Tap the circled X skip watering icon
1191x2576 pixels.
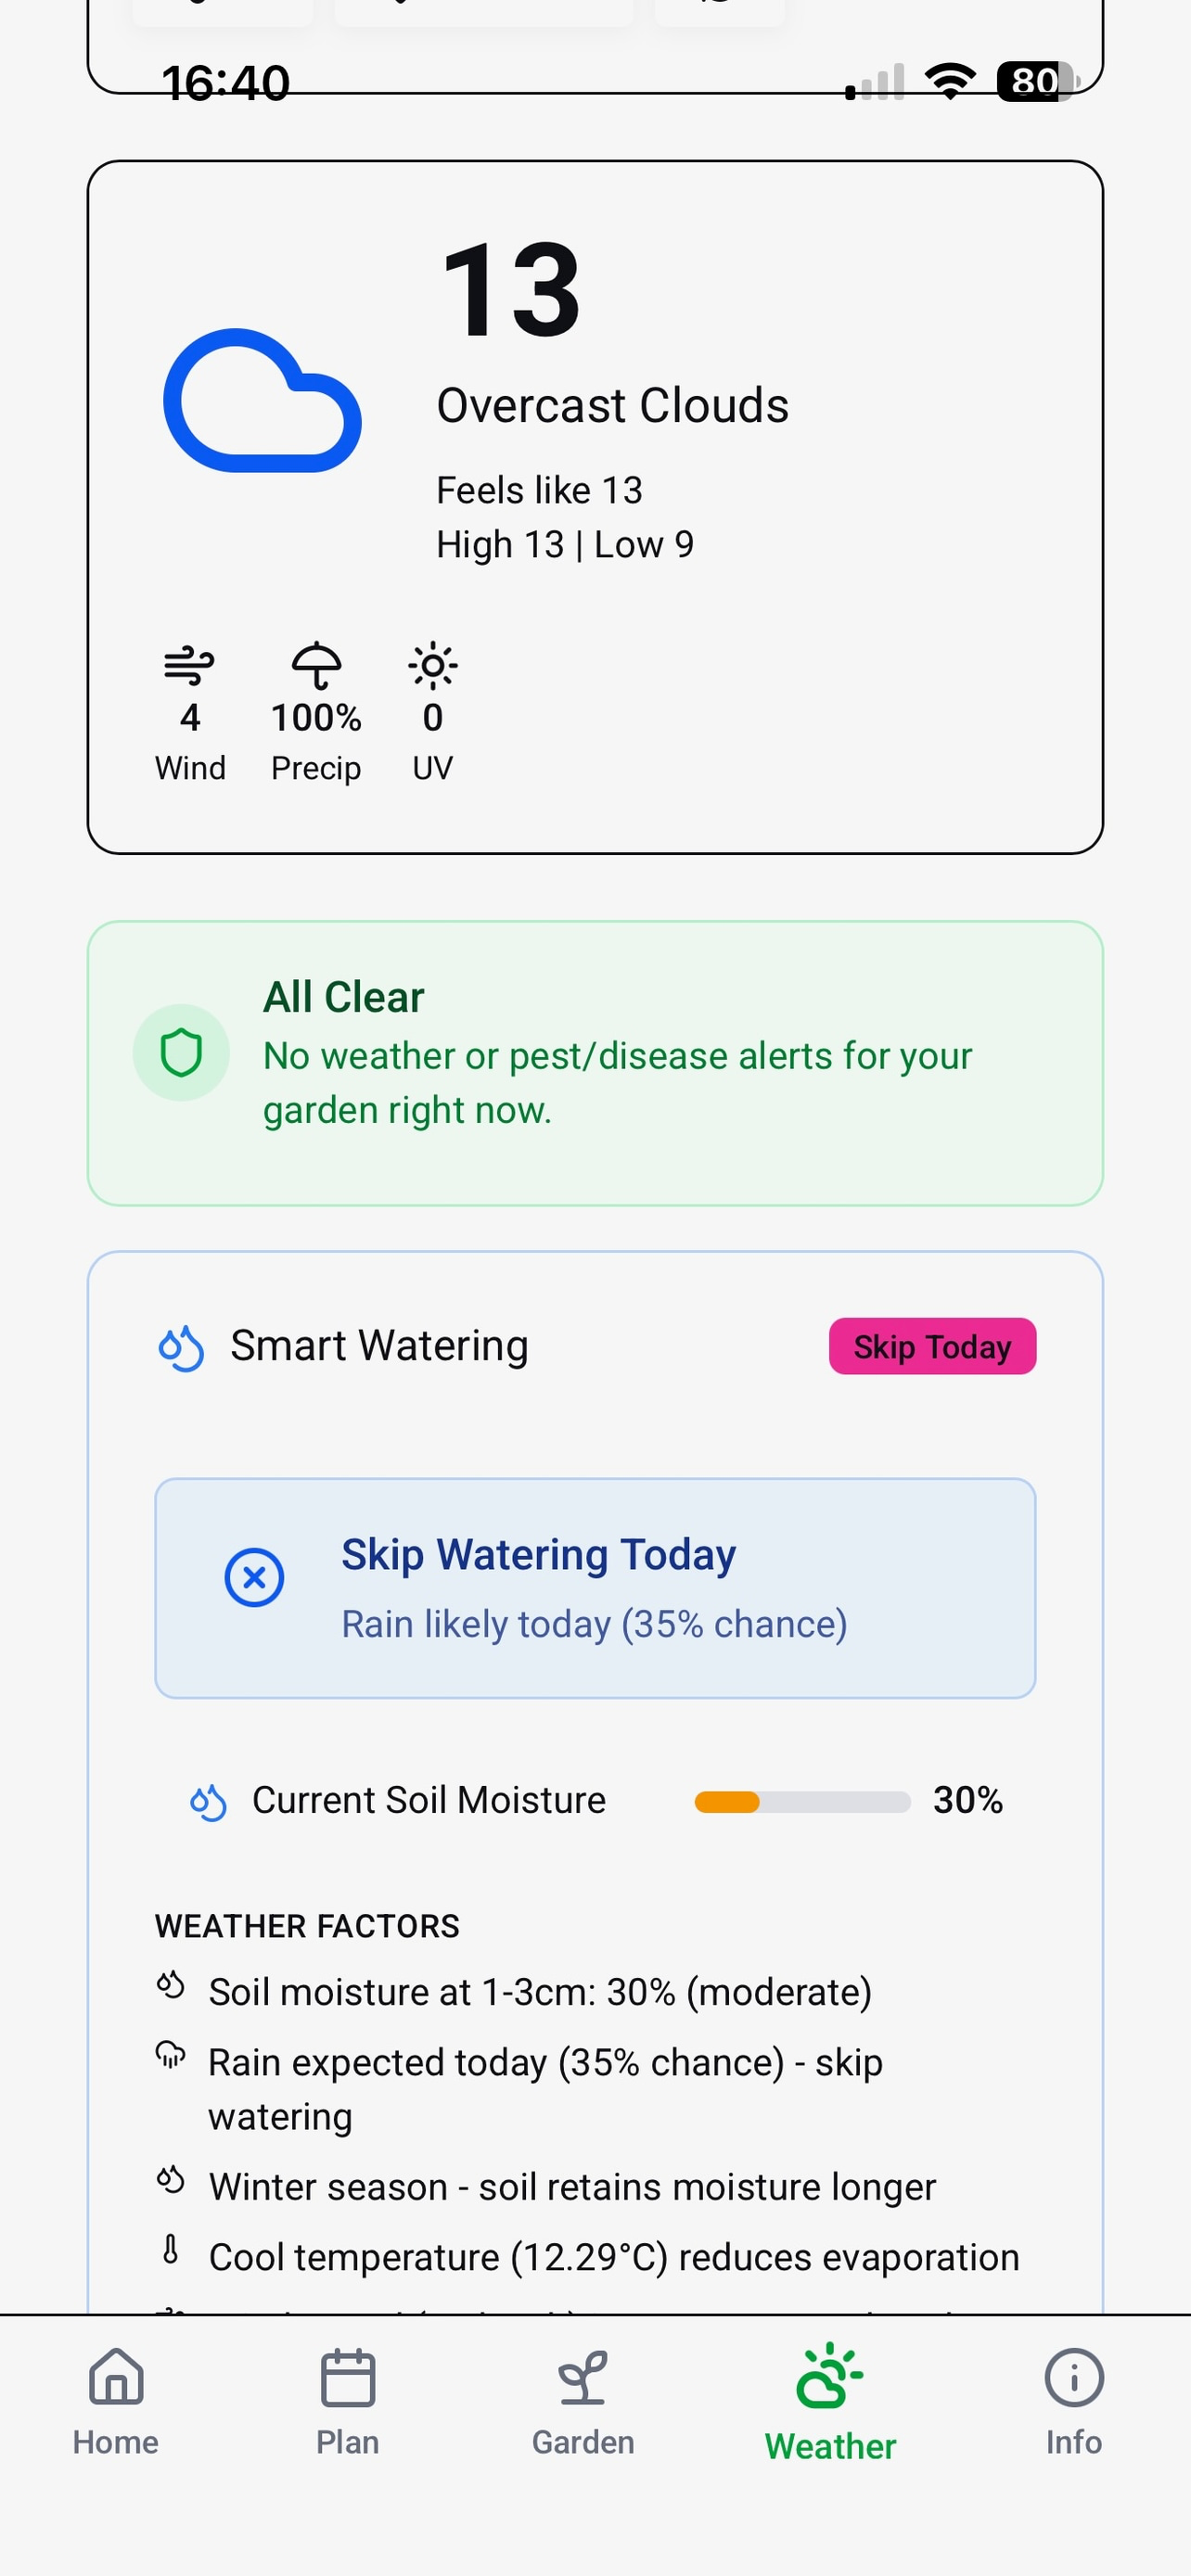[254, 1578]
